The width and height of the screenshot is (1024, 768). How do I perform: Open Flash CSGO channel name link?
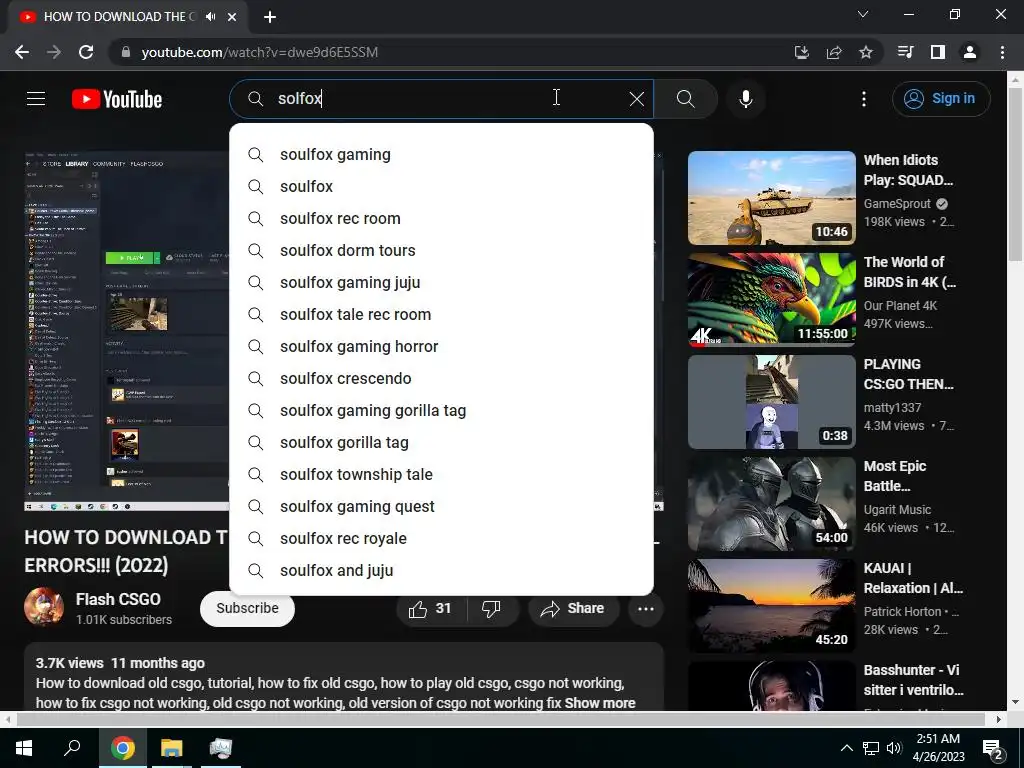(x=118, y=600)
